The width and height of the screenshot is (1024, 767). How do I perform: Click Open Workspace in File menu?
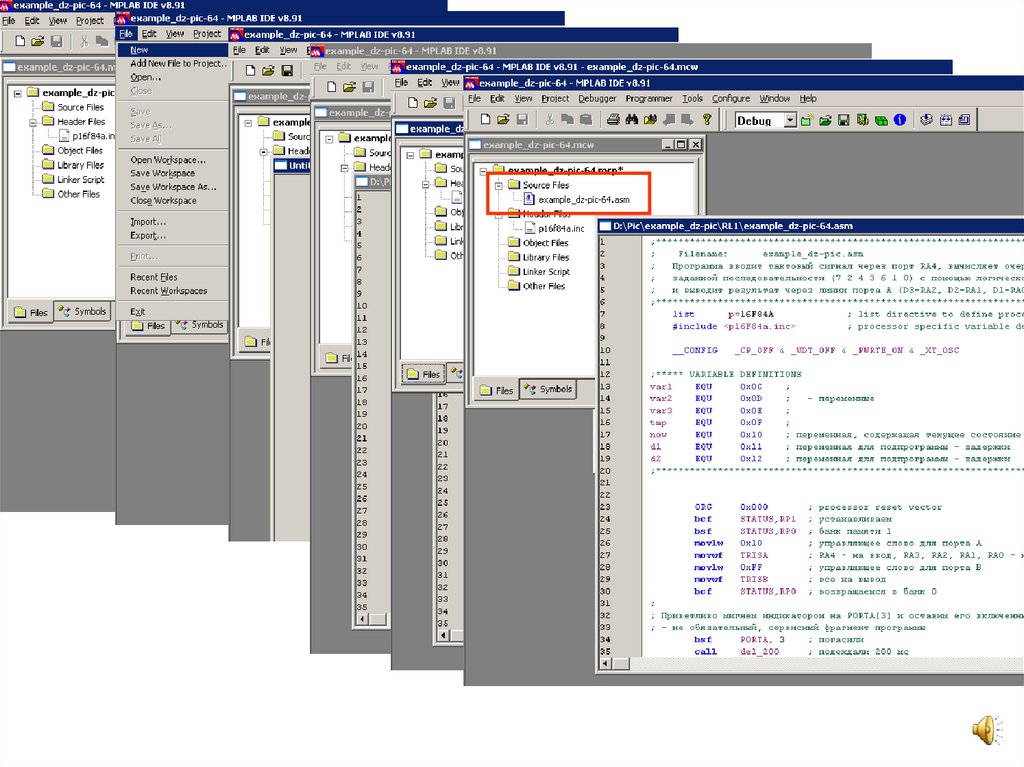(x=168, y=160)
